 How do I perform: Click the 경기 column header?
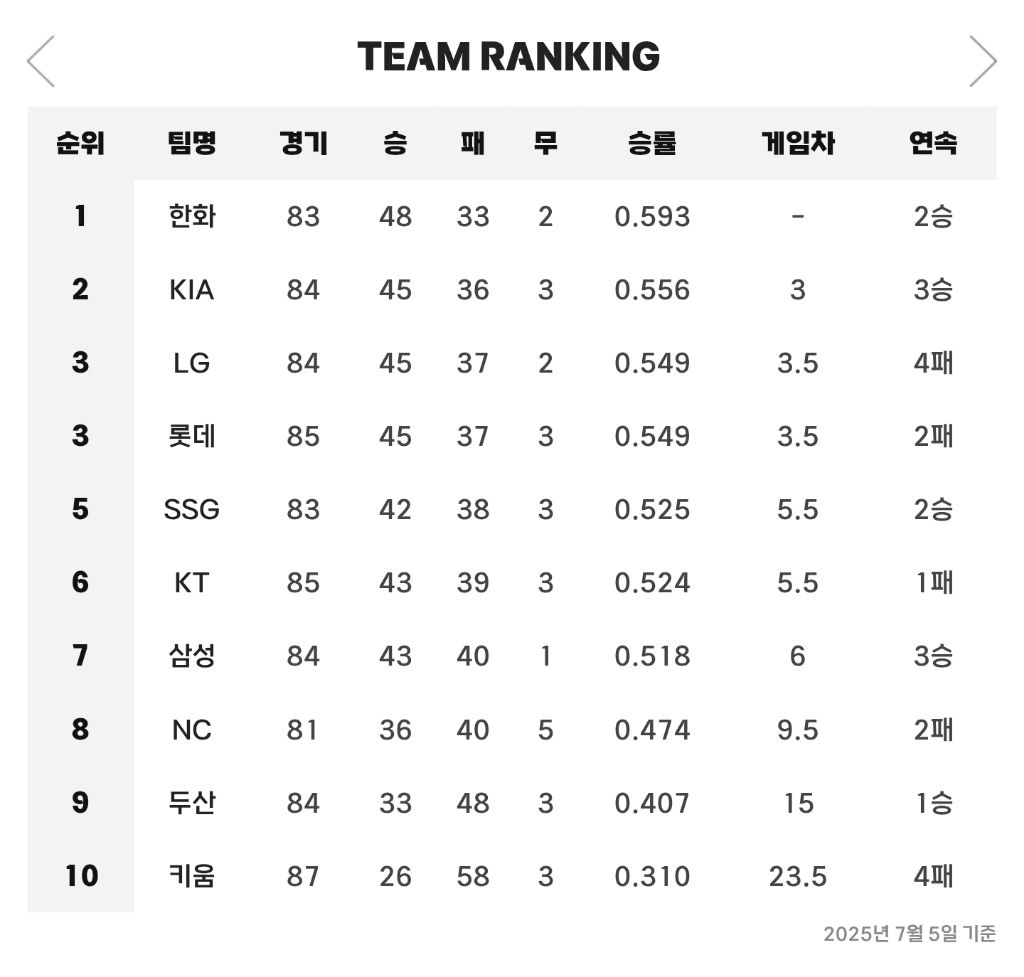[303, 143]
